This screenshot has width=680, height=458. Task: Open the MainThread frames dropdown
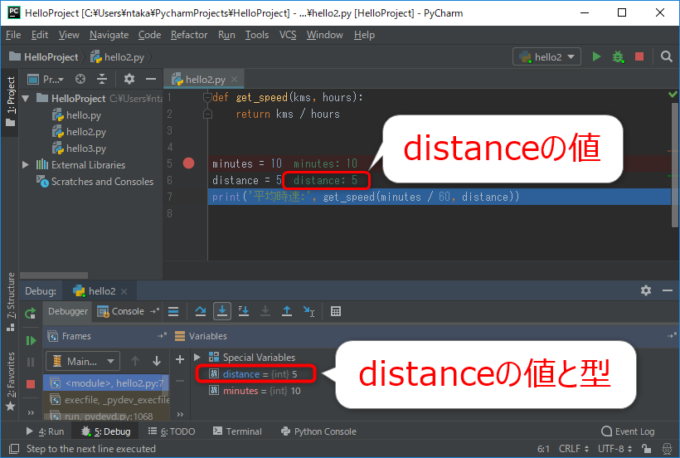[85, 360]
